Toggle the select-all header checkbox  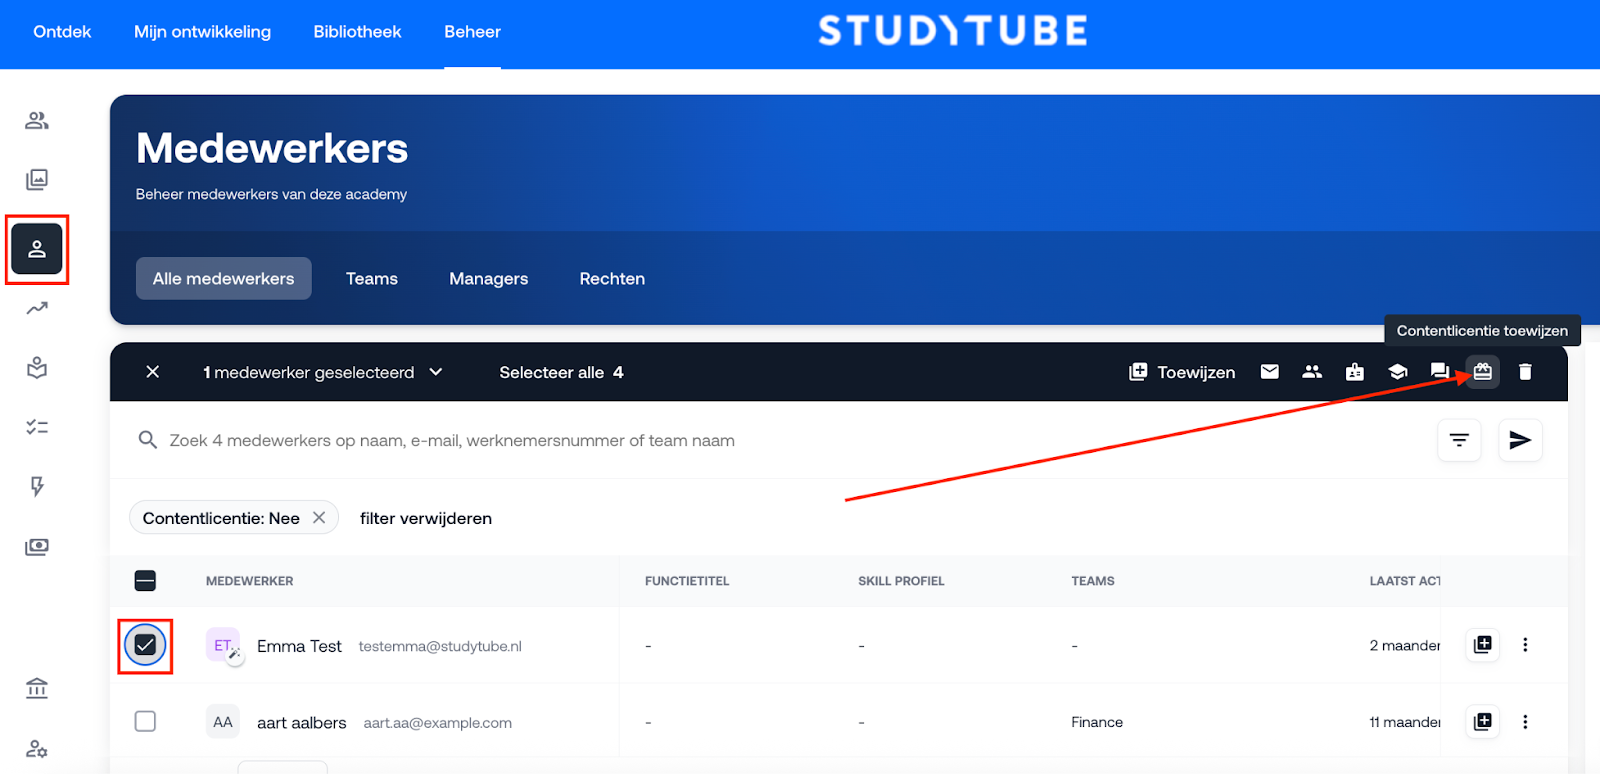tap(145, 581)
